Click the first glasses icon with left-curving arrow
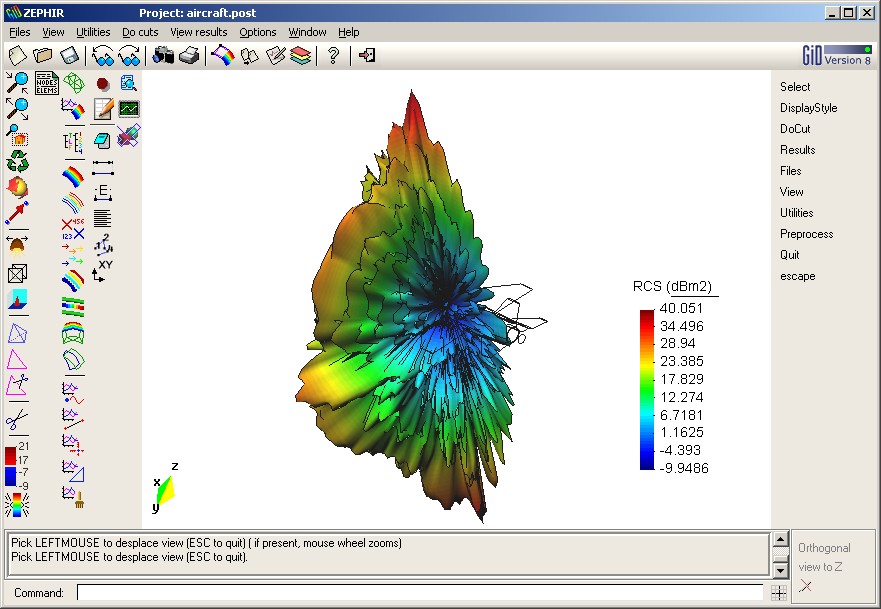 [x=103, y=55]
